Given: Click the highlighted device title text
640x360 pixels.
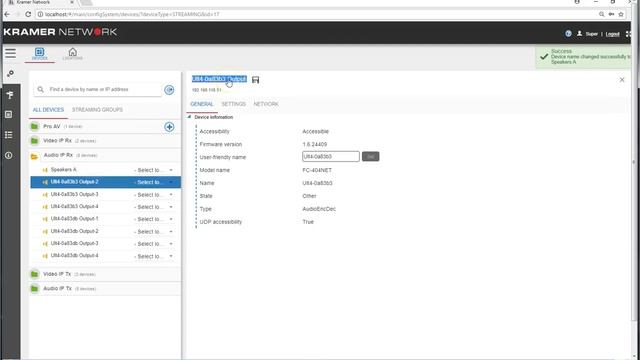Looking at the screenshot, I should pyautogui.click(x=219, y=79).
